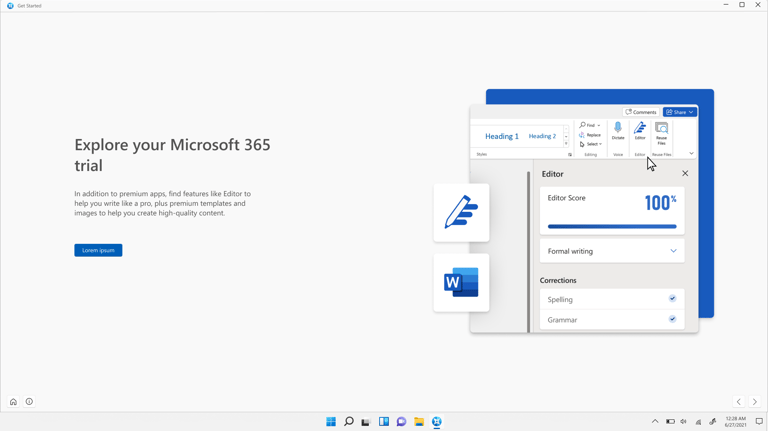
Task: Go to the previous page arrow
Action: click(739, 402)
